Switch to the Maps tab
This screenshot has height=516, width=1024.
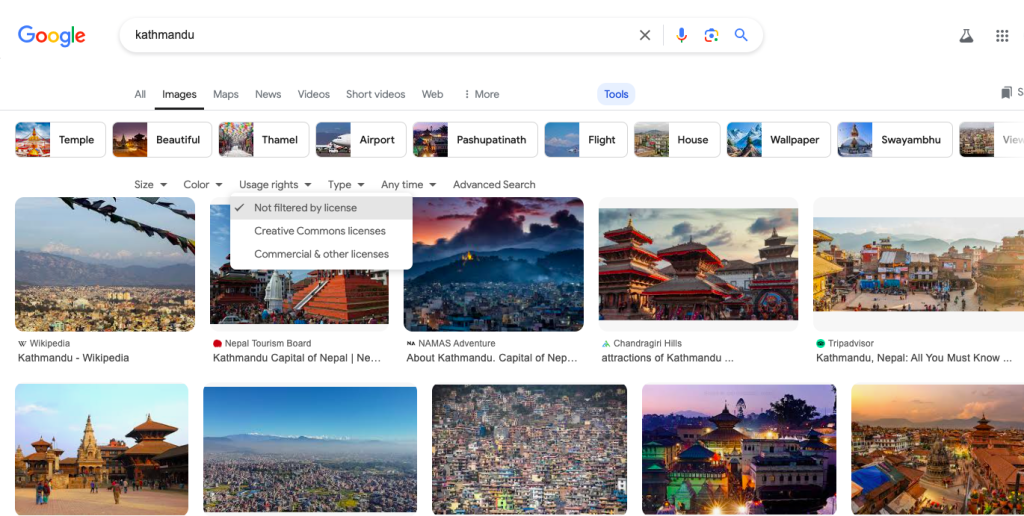click(225, 94)
